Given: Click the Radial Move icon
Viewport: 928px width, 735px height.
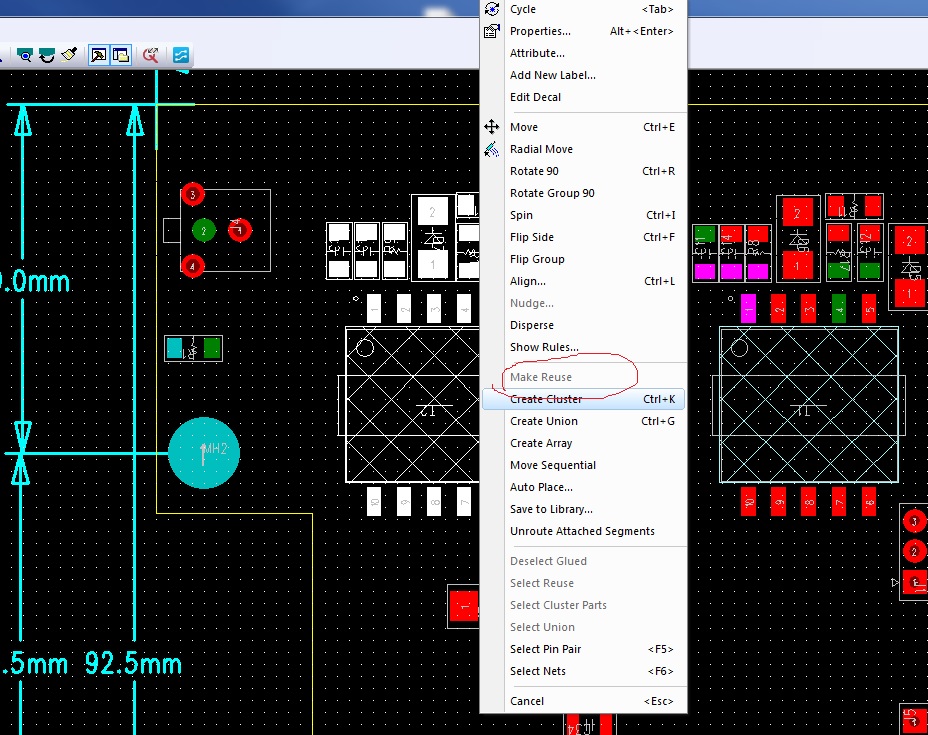Looking at the screenshot, I should pos(491,149).
